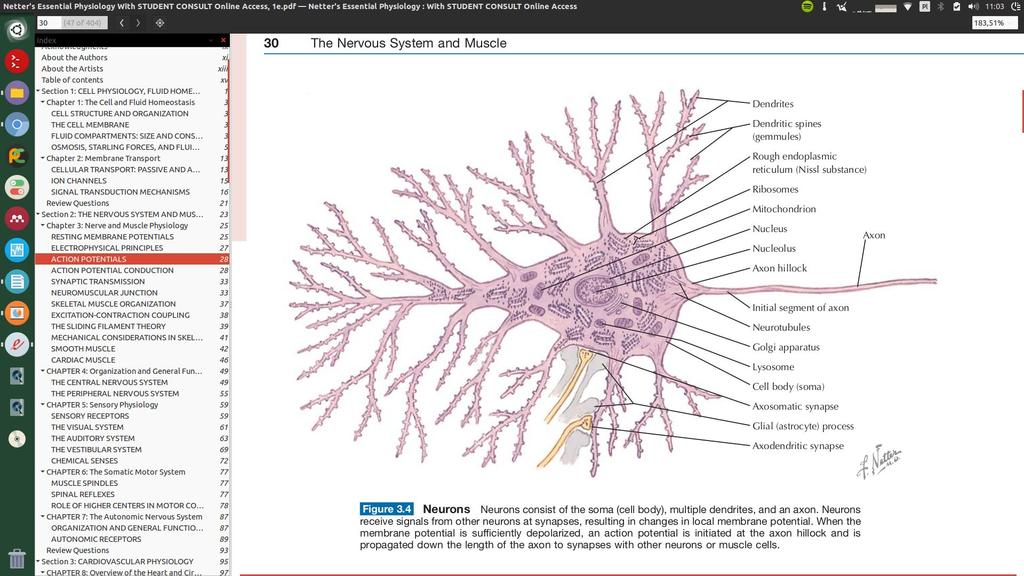The image size is (1024, 576).
Task: Select the highlighted ACTION POTENTIALS entry
Action: [132, 259]
